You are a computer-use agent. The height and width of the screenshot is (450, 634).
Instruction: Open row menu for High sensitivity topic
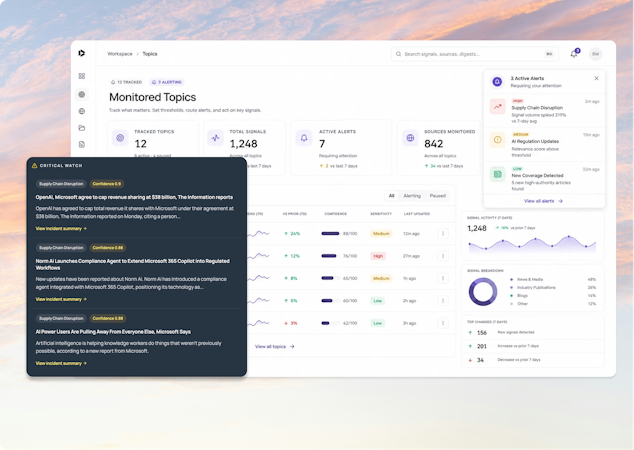click(443, 256)
